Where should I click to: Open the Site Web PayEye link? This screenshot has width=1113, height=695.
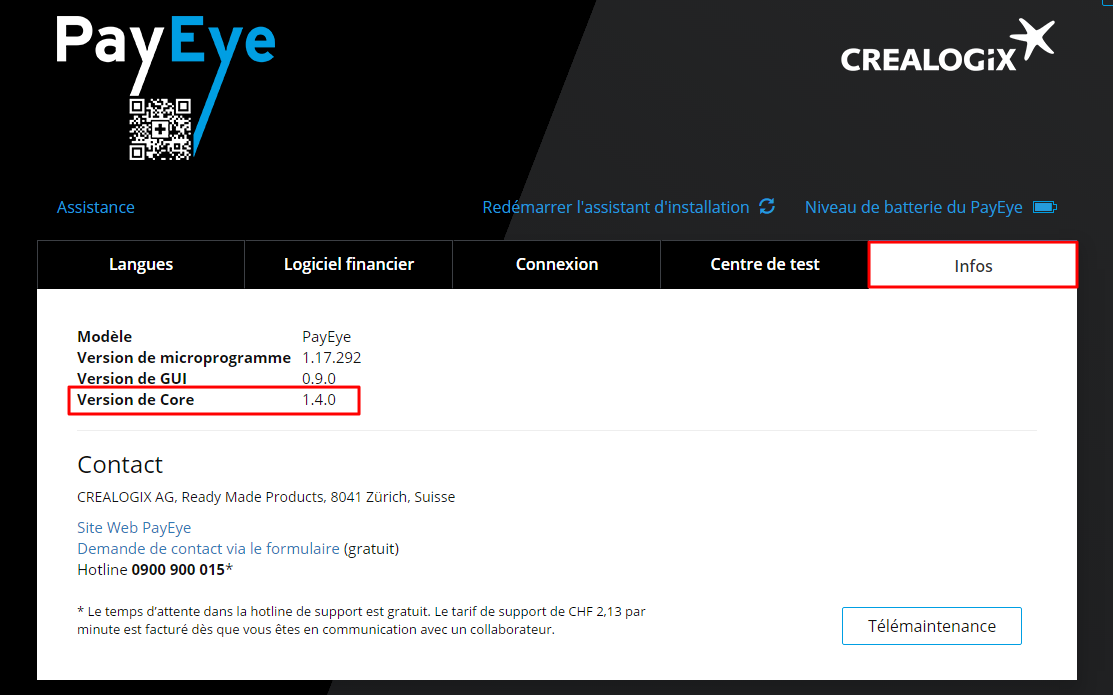tap(134, 527)
